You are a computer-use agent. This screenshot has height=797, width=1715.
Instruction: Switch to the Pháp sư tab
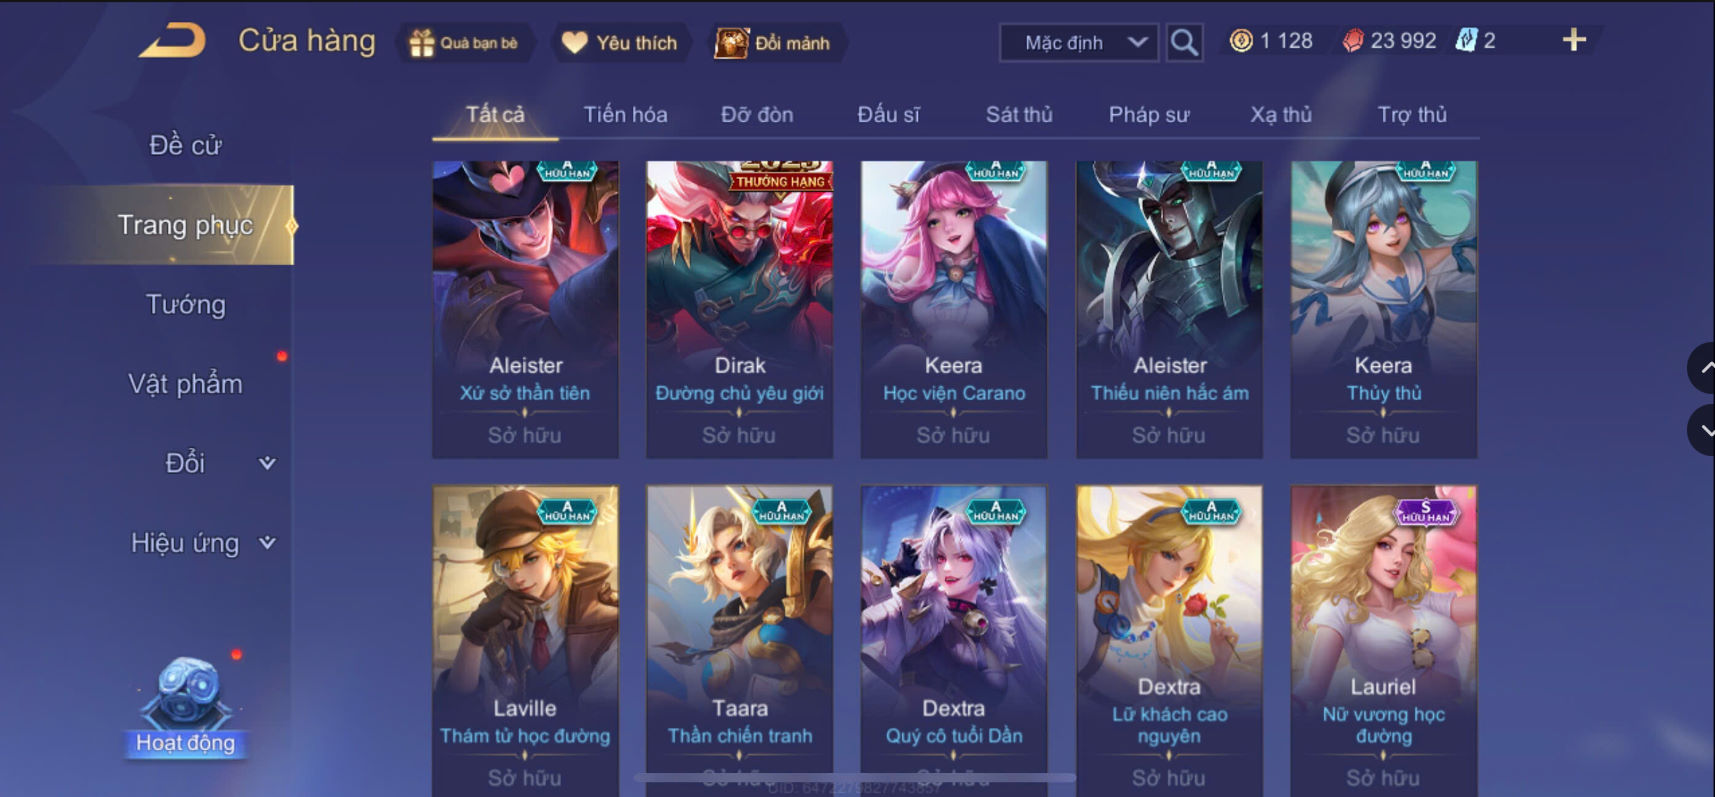pyautogui.click(x=1149, y=115)
